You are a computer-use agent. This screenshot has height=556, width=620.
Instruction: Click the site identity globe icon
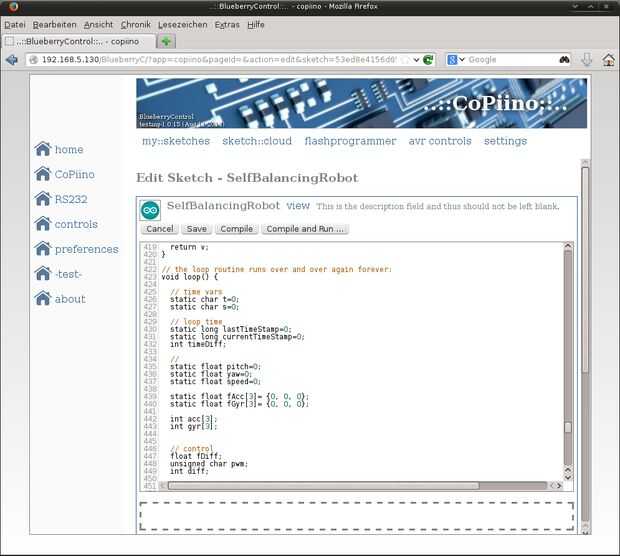(x=34, y=60)
